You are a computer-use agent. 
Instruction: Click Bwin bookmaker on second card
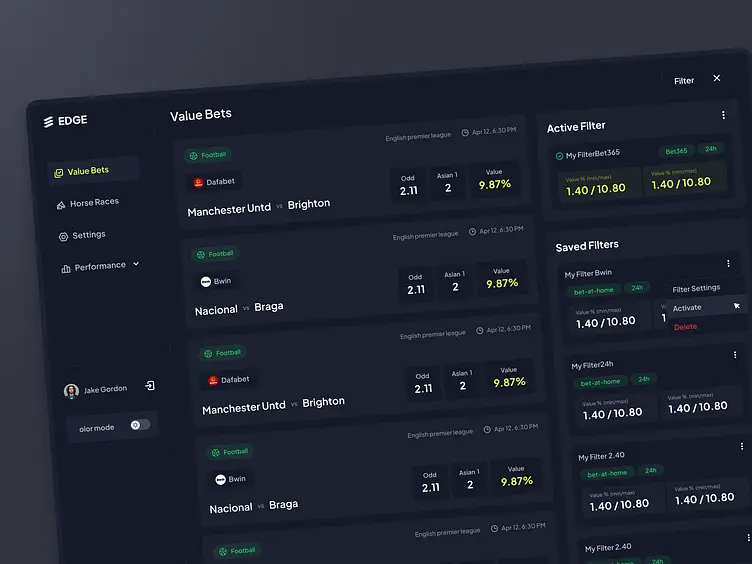(215, 281)
